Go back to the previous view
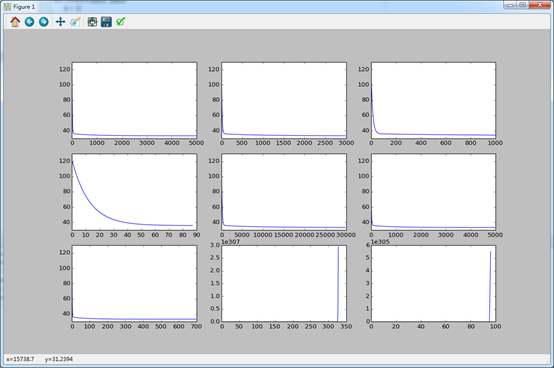 pos(29,22)
